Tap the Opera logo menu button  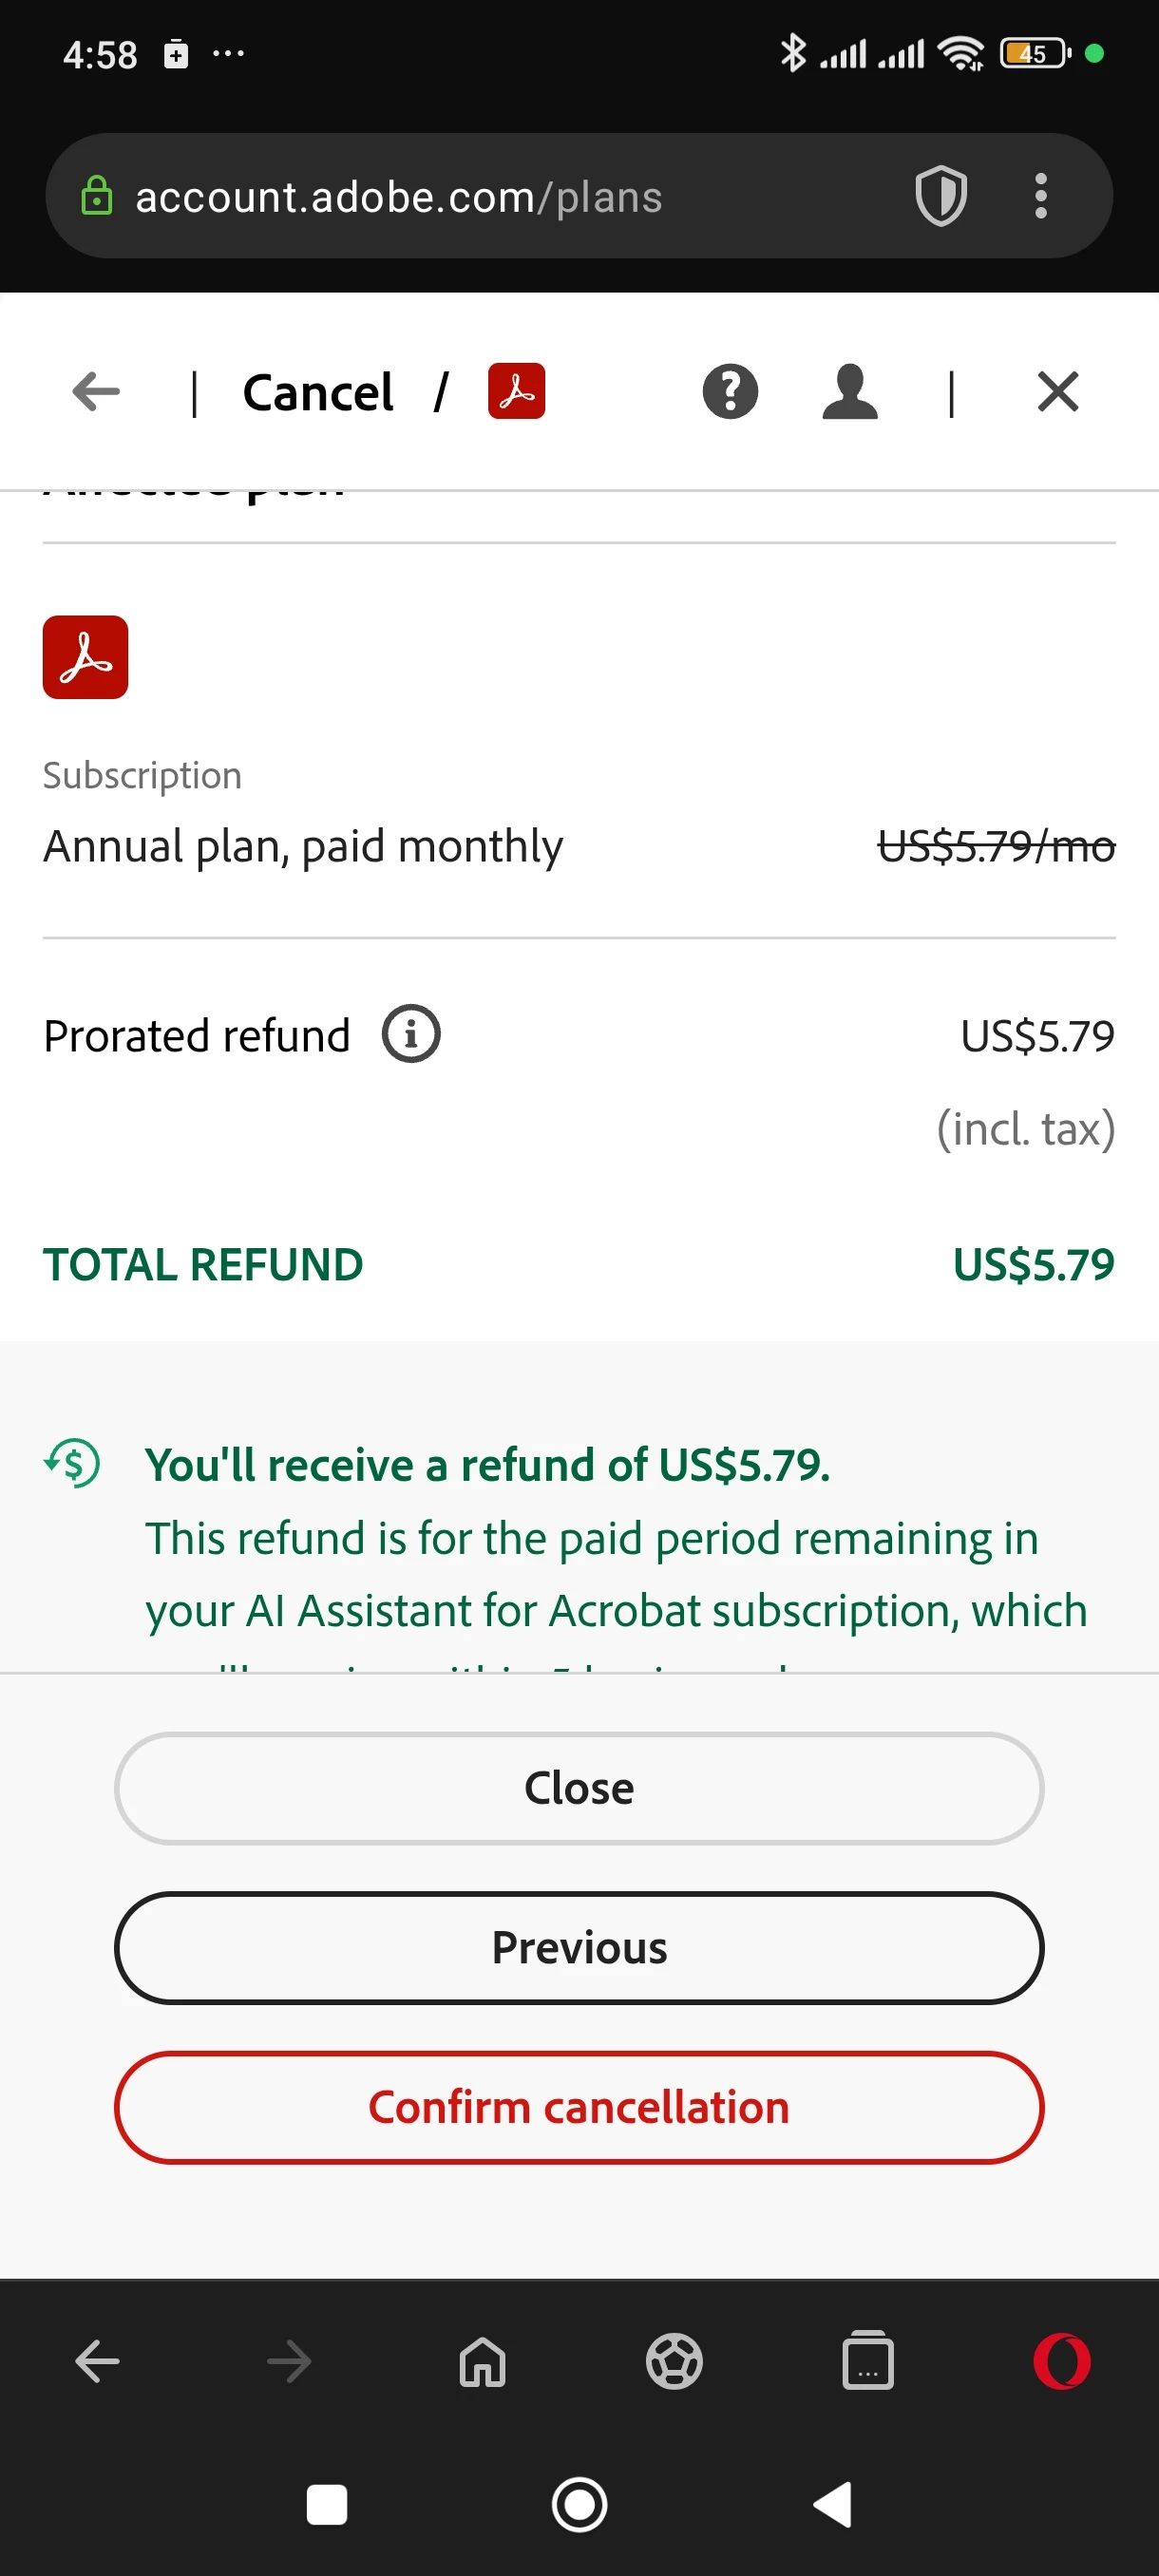[x=1062, y=2361]
